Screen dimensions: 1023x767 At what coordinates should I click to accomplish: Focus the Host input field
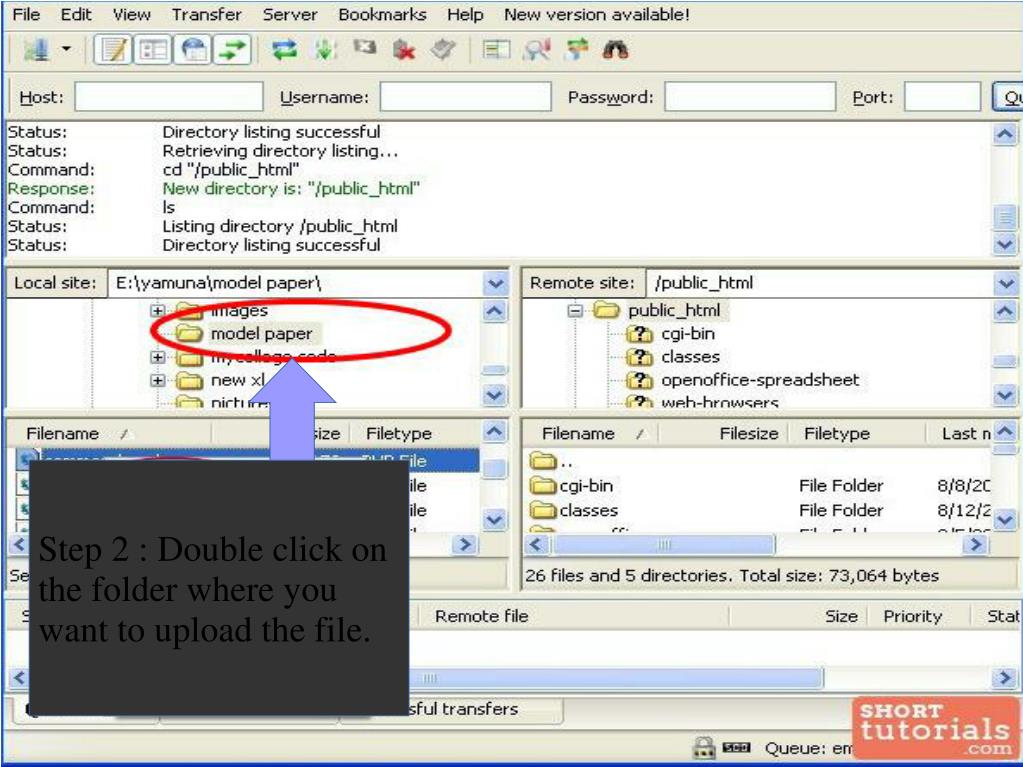point(169,97)
